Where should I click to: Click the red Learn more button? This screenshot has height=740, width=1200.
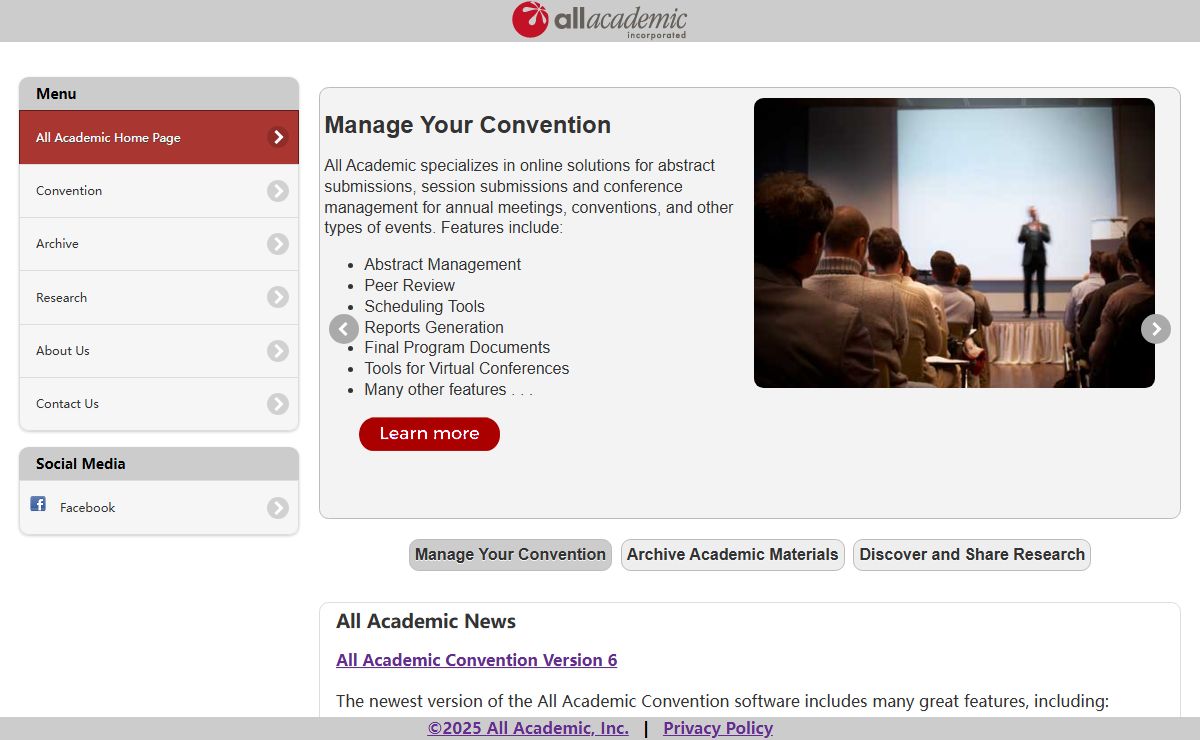(x=429, y=434)
